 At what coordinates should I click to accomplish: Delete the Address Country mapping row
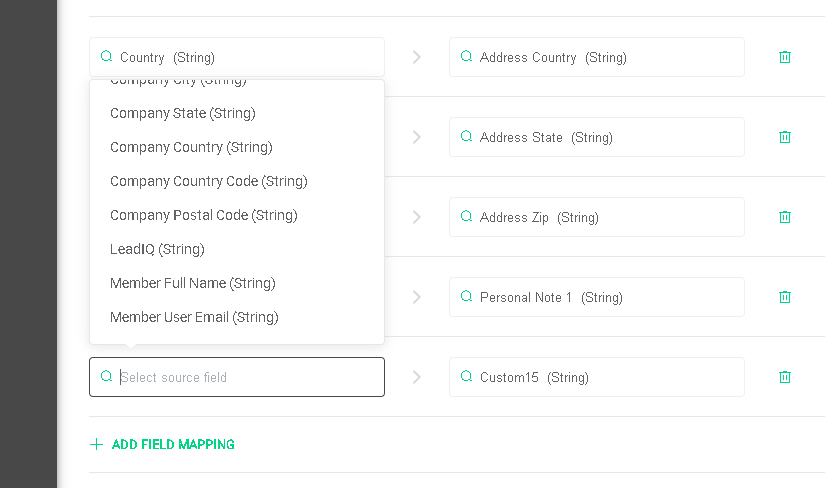(785, 57)
